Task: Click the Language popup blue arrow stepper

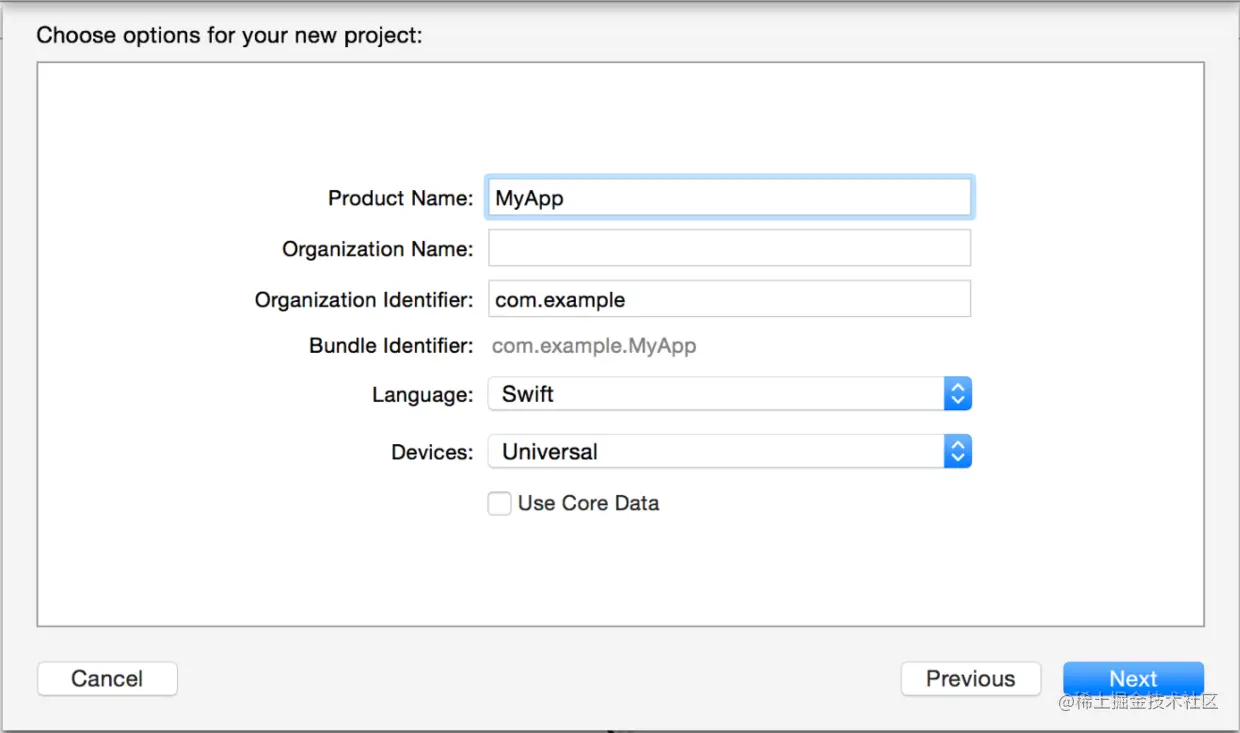Action: (x=957, y=394)
